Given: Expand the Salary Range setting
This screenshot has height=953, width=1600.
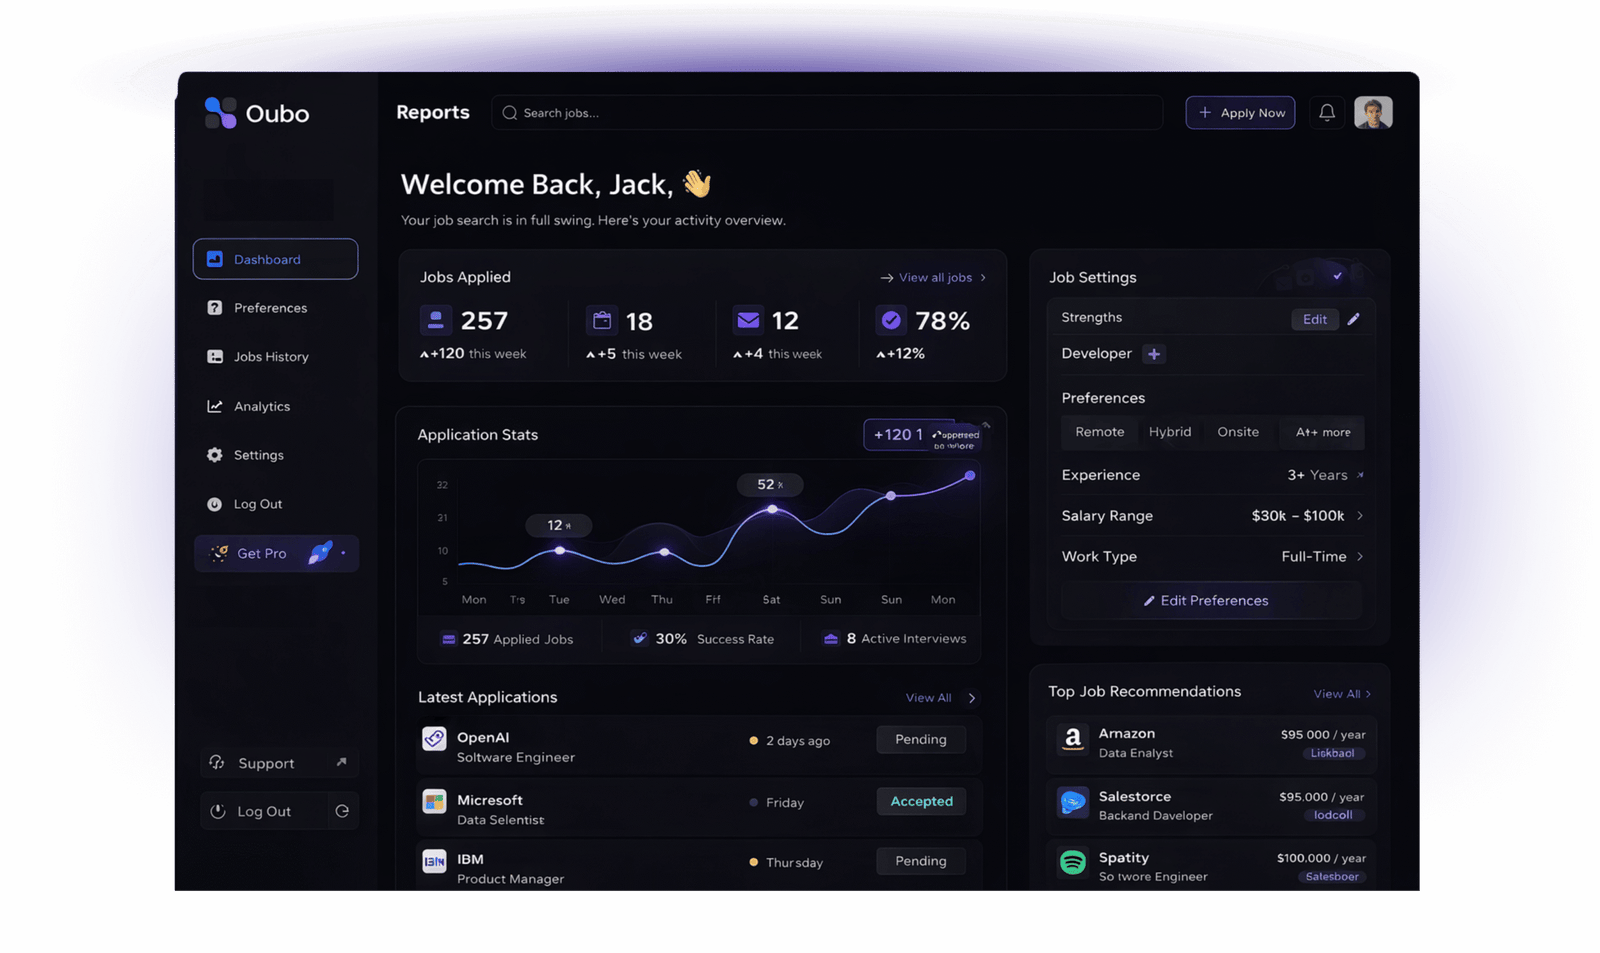Looking at the screenshot, I should pos(1359,516).
